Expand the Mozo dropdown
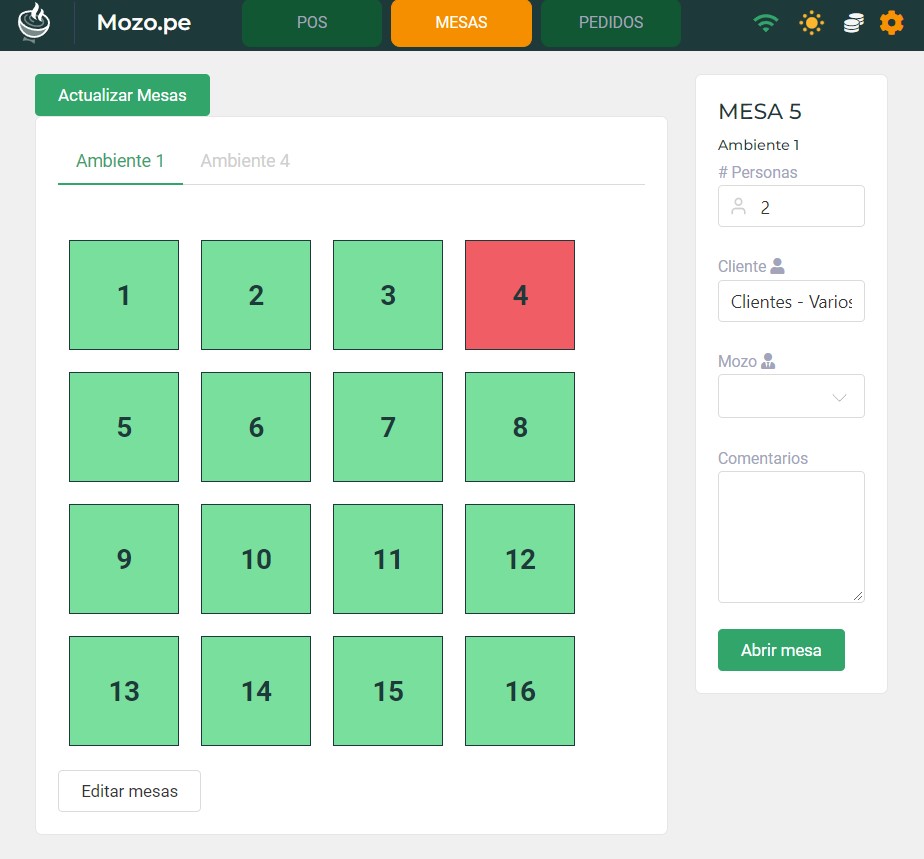The image size is (924, 859). 791,397
